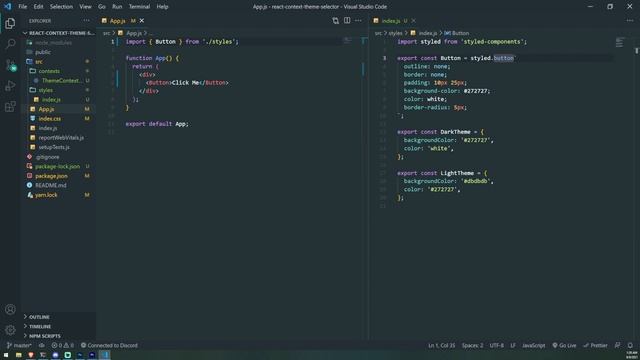Viewport: 640px width, 360px height.
Task: Collapse the contexts folder
Action: (x=49, y=71)
